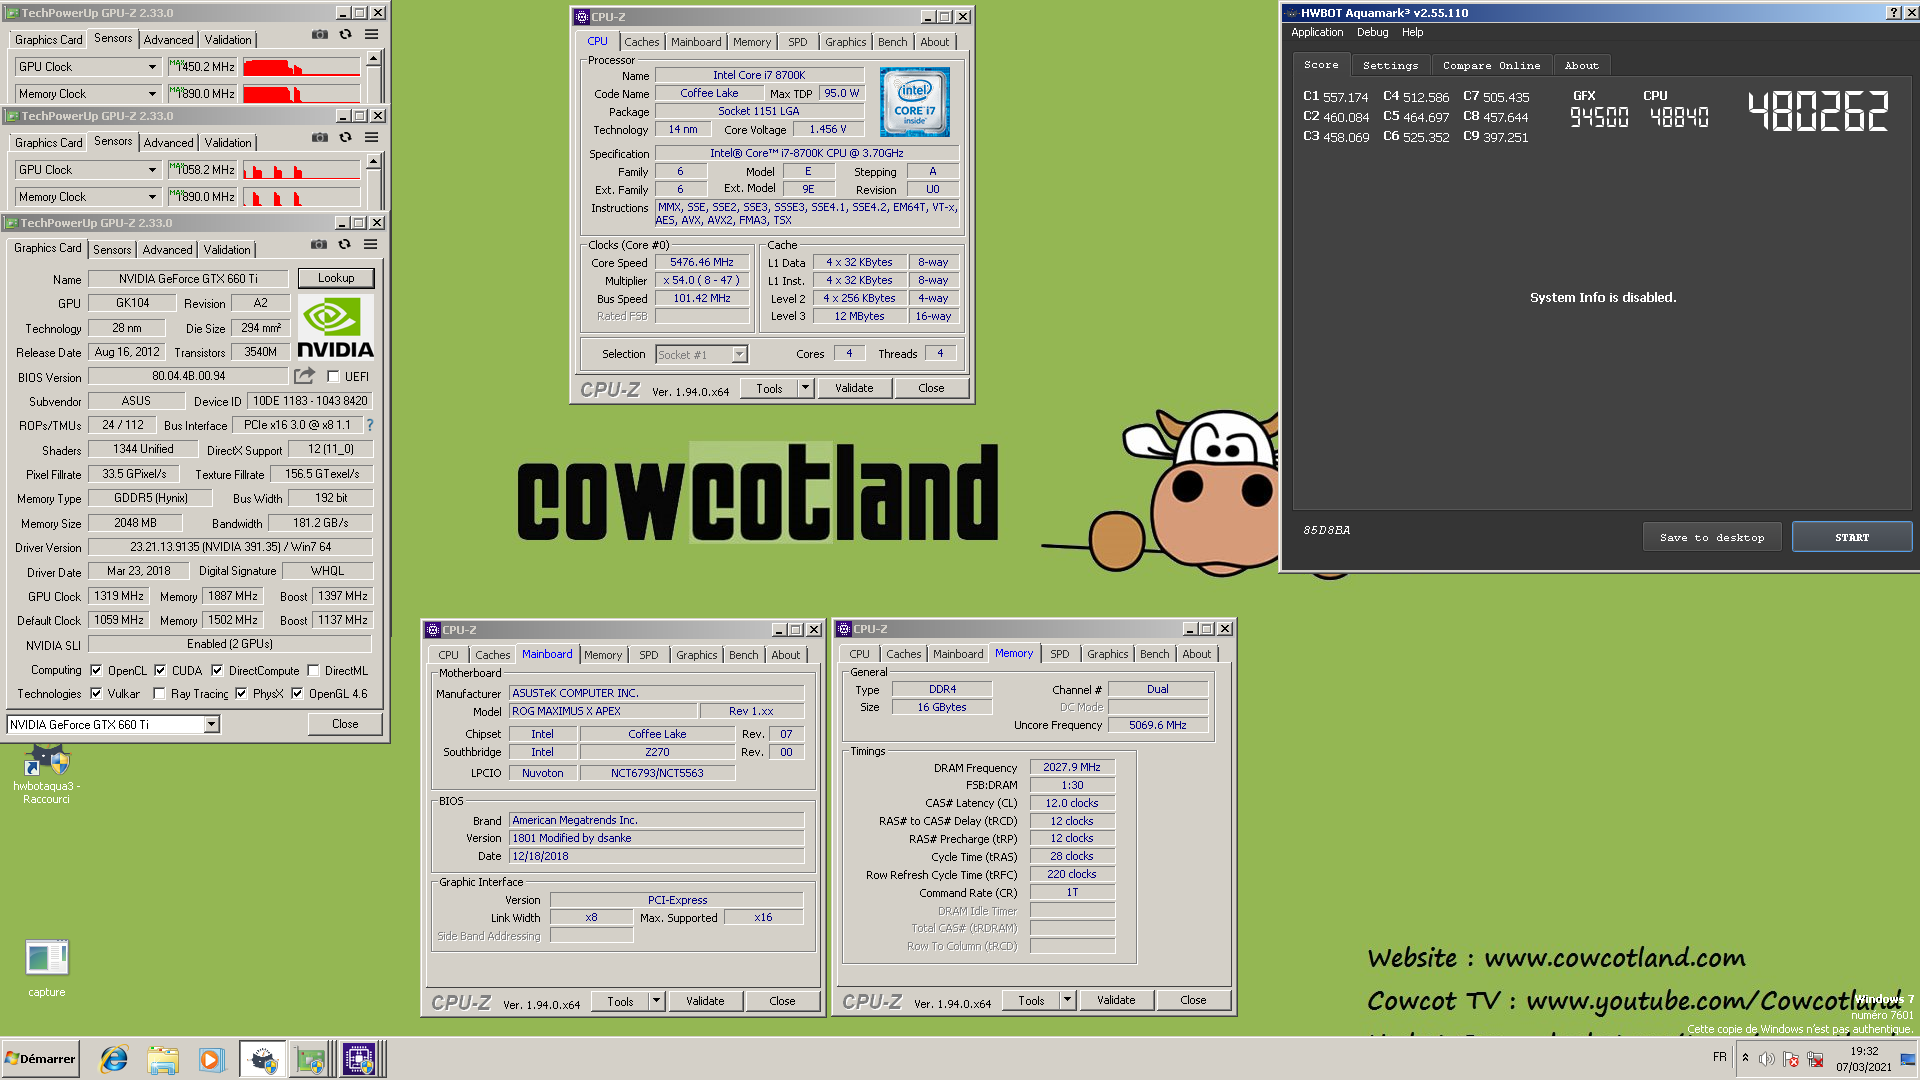Click the scroll-up arrow in the GPU-Z window reading 1058.2 MHz
Screen dimensions: 1920x1080
pos(373,162)
